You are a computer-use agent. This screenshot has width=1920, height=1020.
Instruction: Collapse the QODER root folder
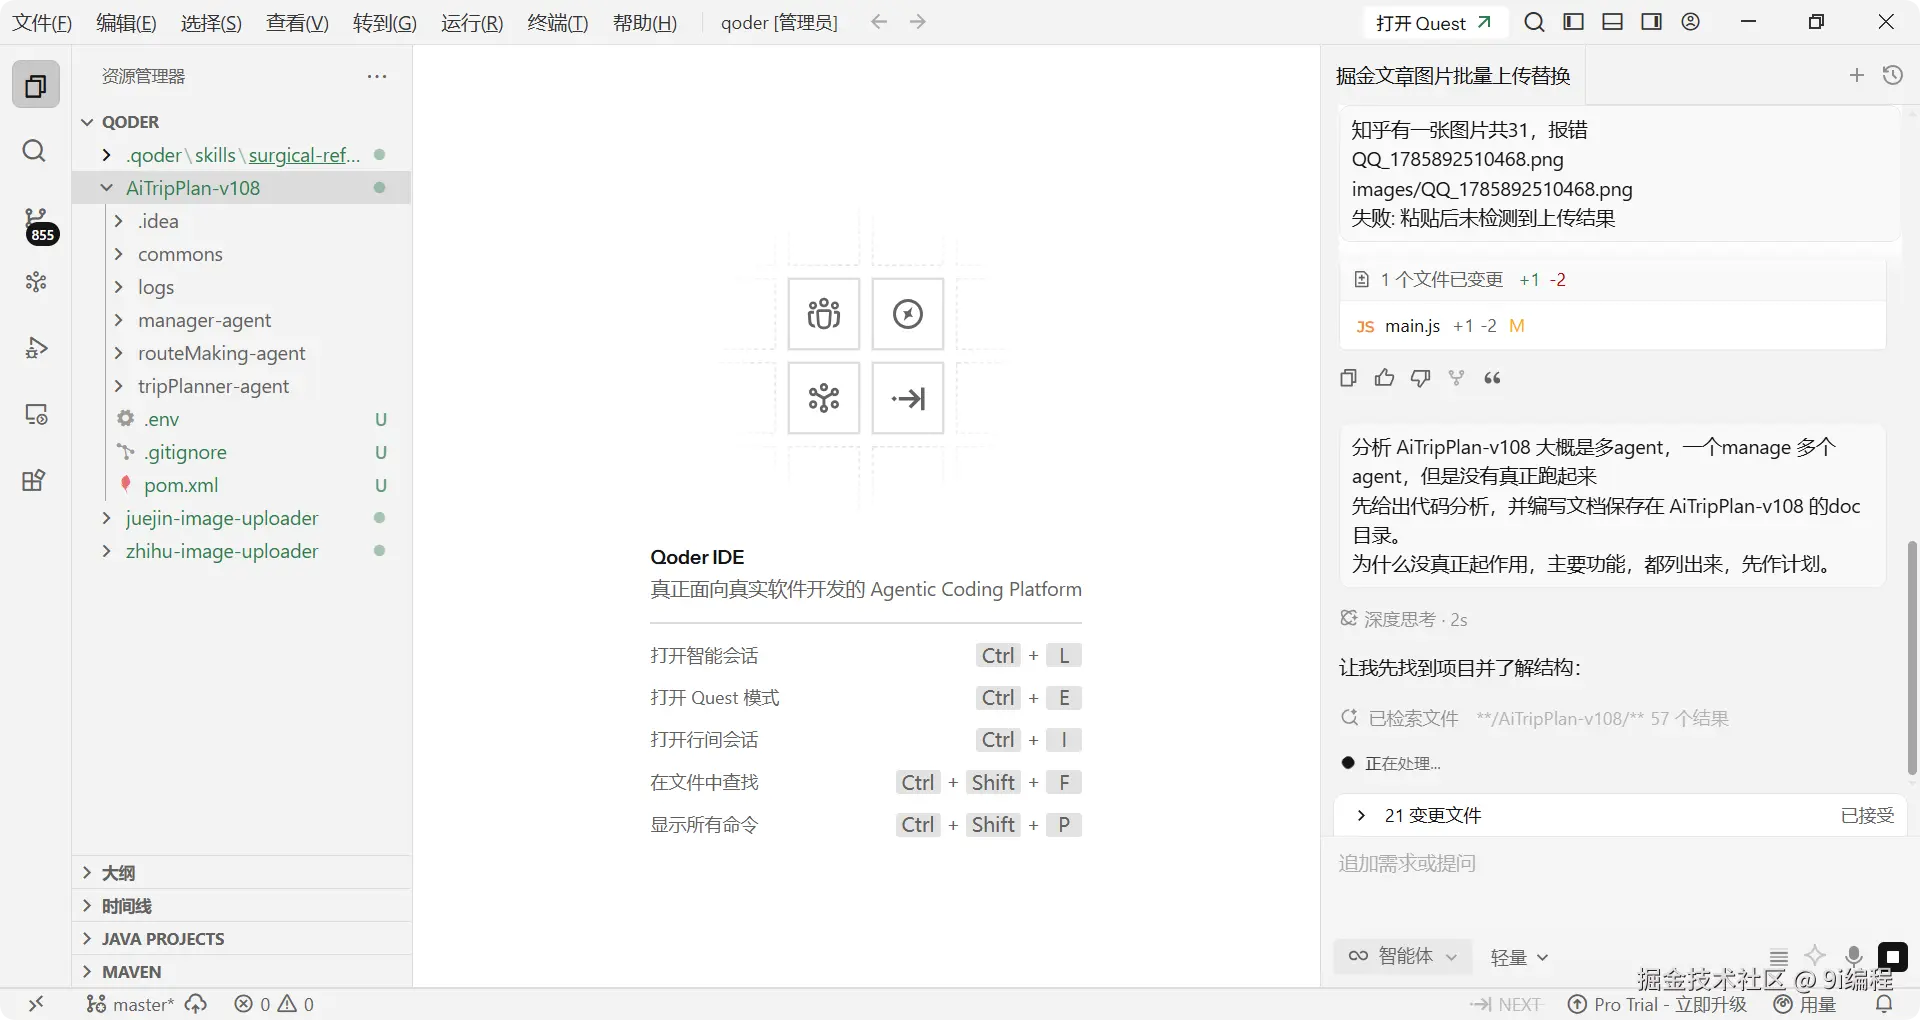tap(241, 122)
